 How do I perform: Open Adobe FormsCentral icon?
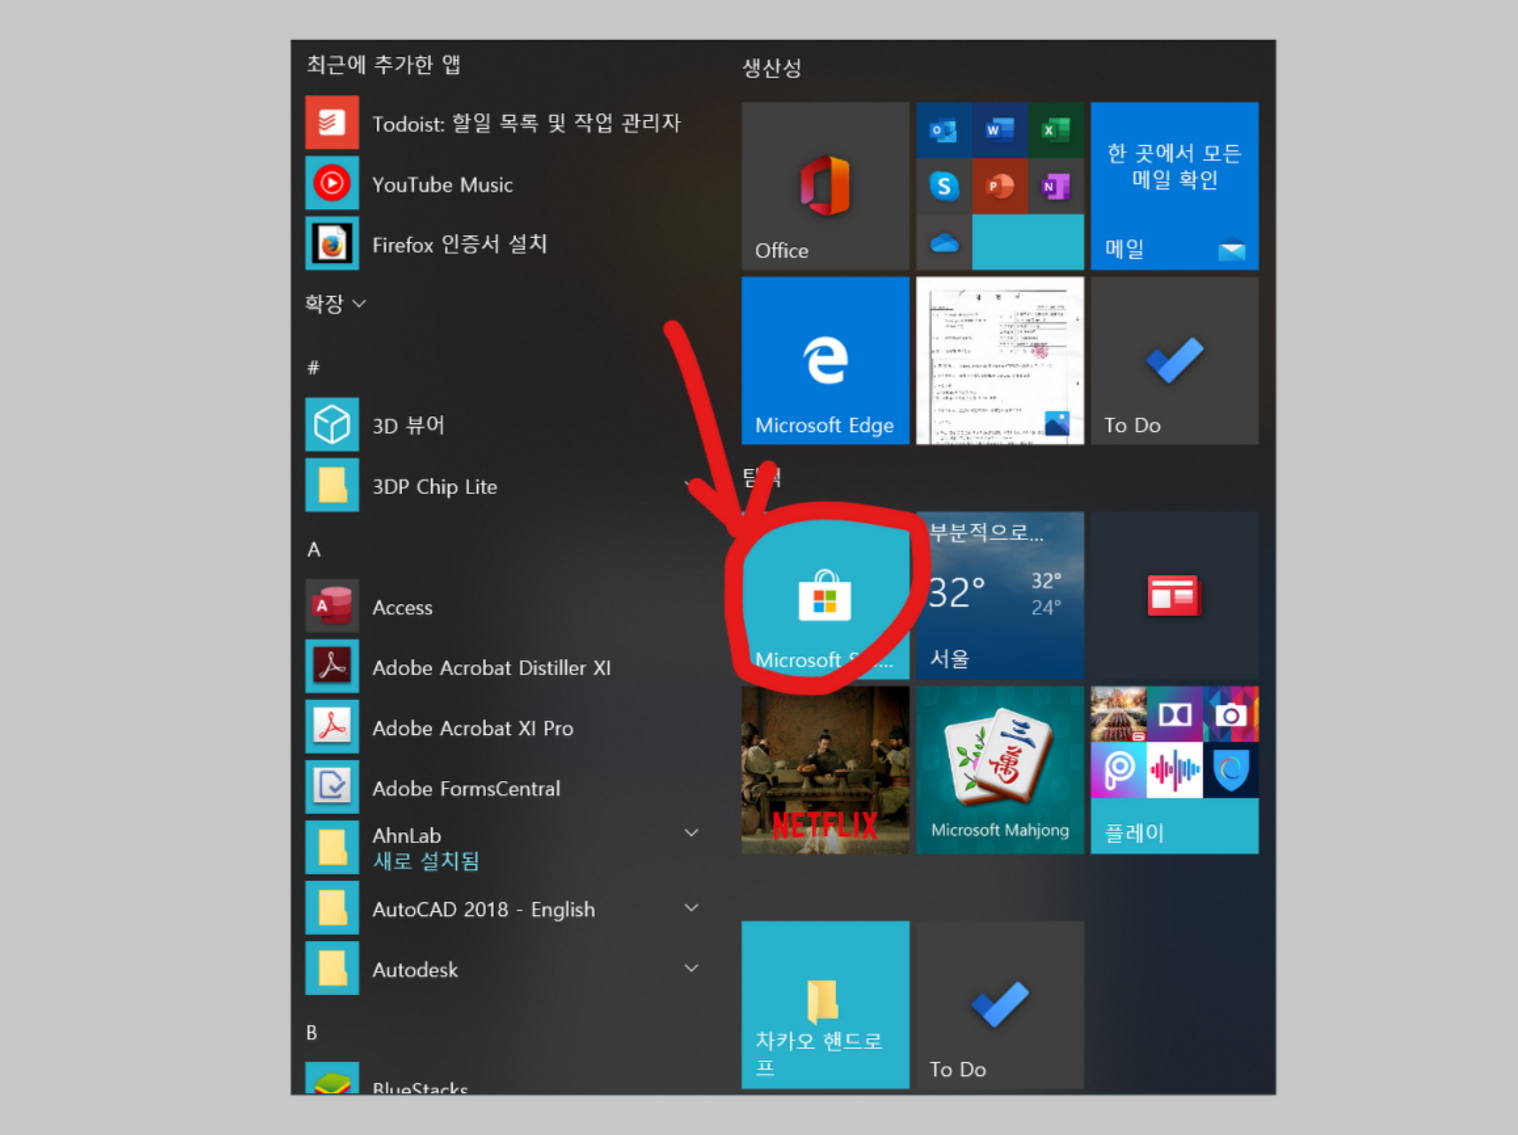tap(332, 788)
